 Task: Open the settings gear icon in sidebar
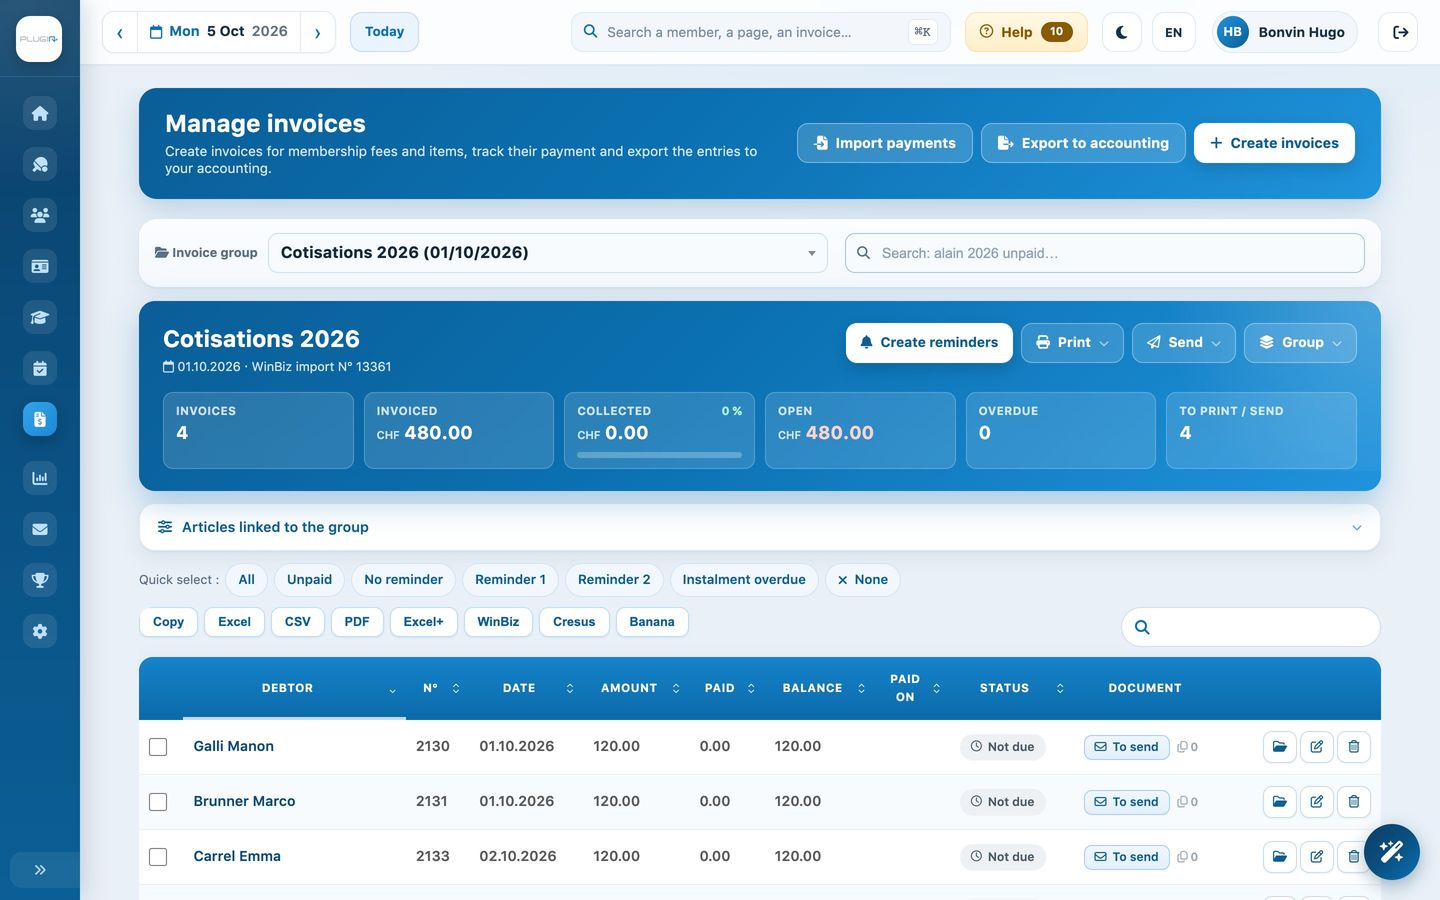coord(40,631)
